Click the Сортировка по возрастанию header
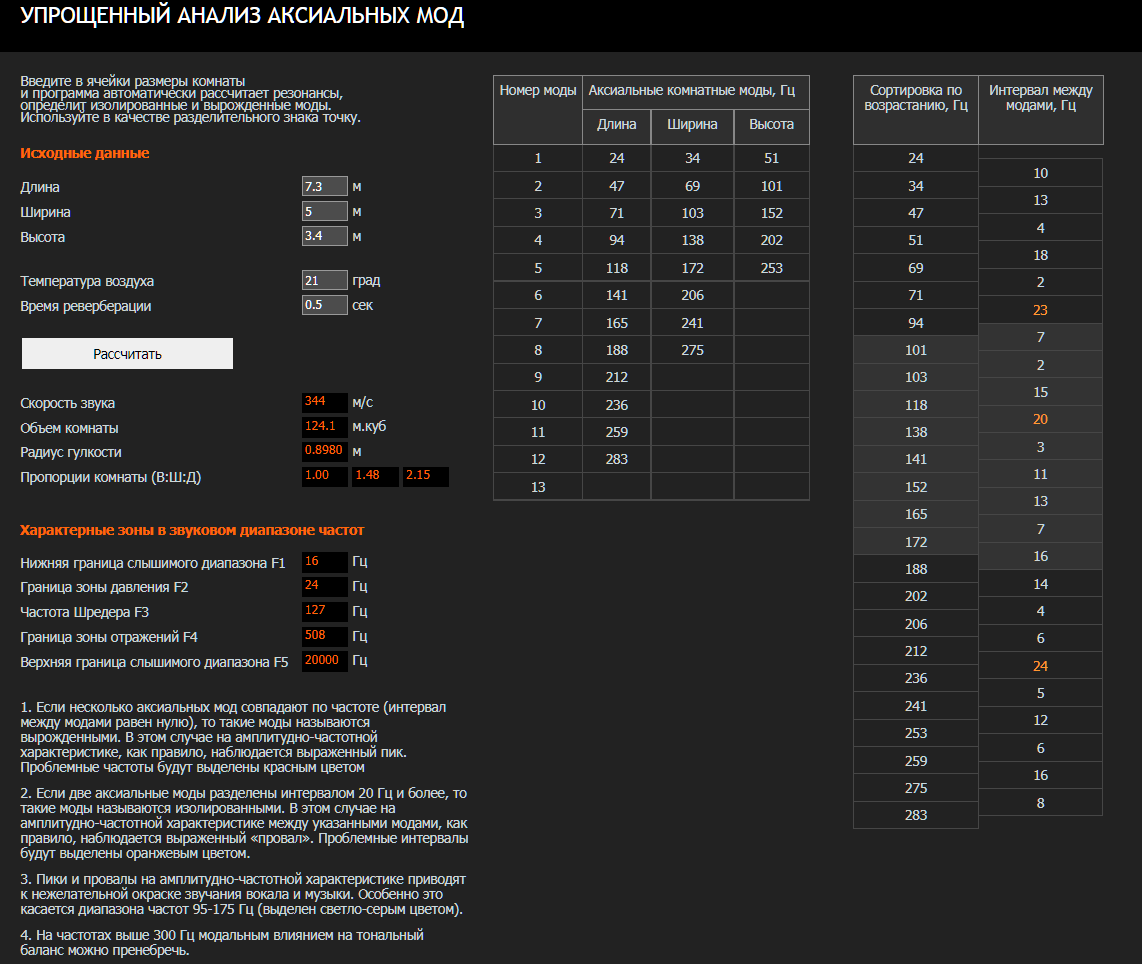This screenshot has width=1142, height=964. pos(916,110)
